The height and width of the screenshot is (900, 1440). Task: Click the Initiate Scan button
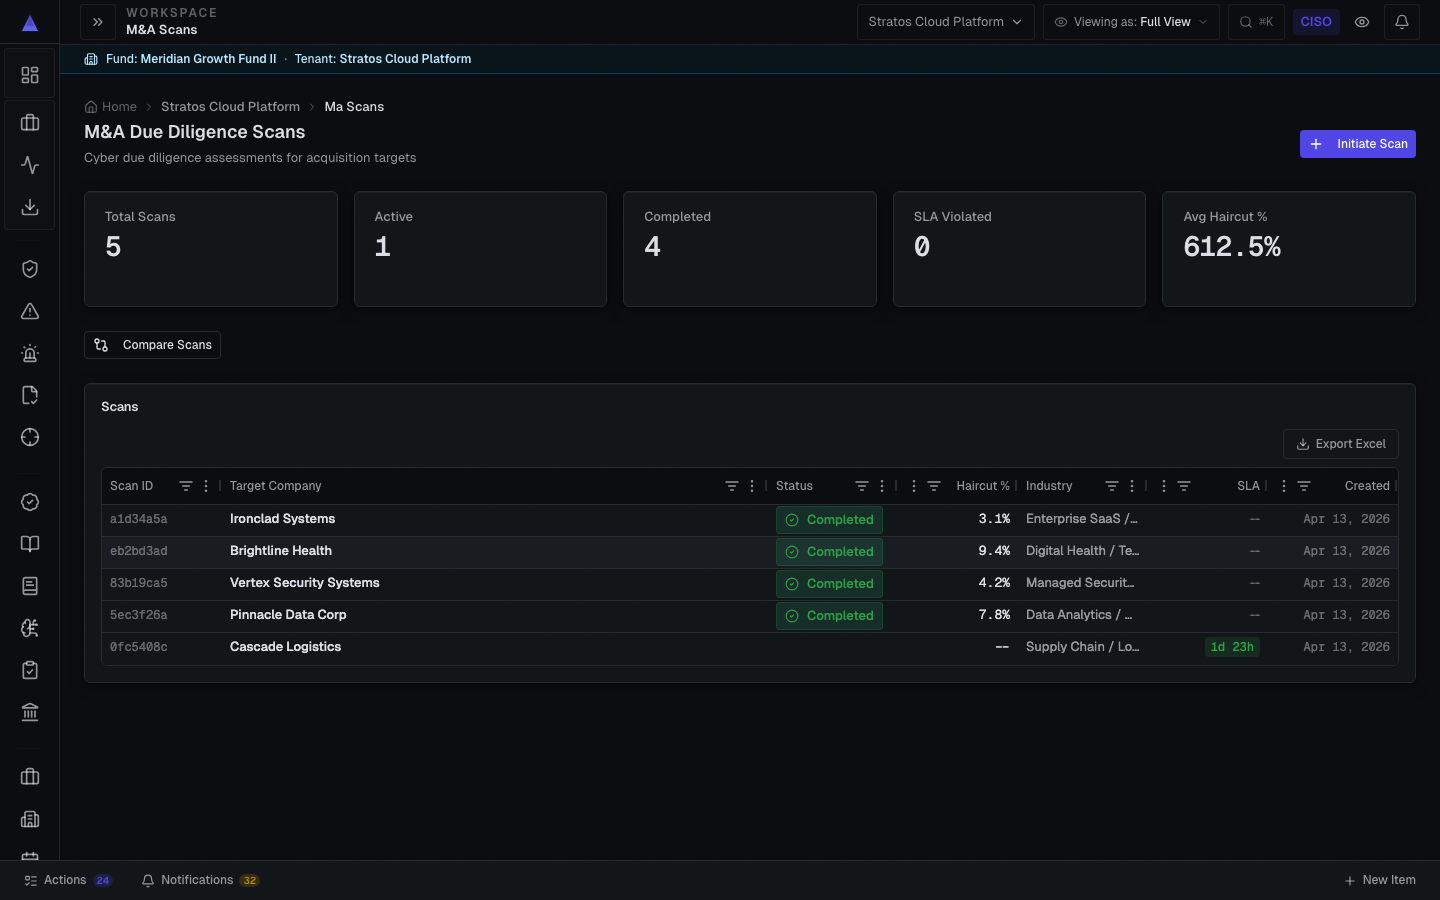click(x=1357, y=144)
